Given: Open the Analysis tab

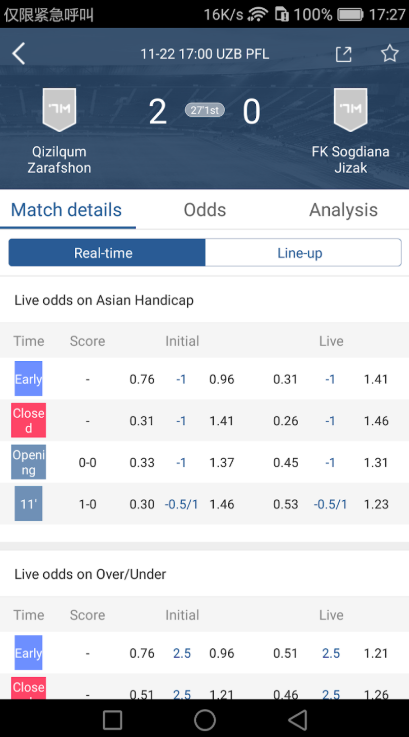Looking at the screenshot, I should 343,210.
